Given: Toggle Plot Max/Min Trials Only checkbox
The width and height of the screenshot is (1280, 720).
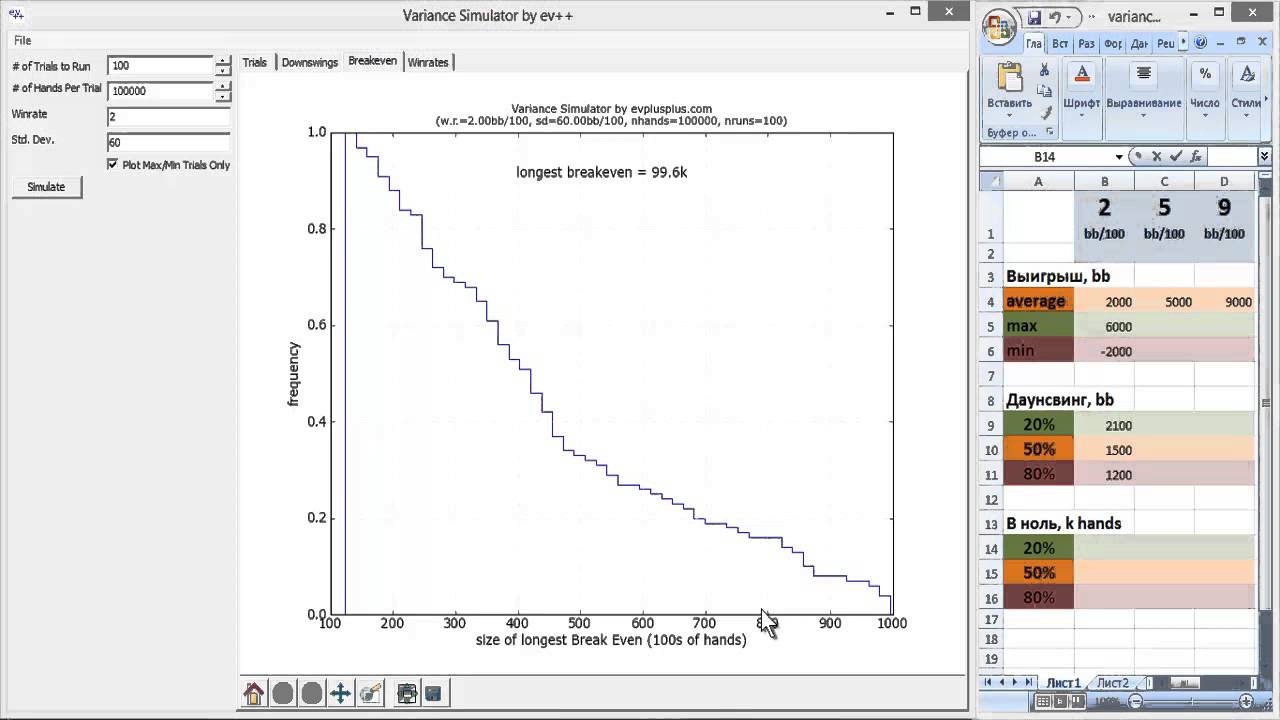Looking at the screenshot, I should [x=113, y=164].
